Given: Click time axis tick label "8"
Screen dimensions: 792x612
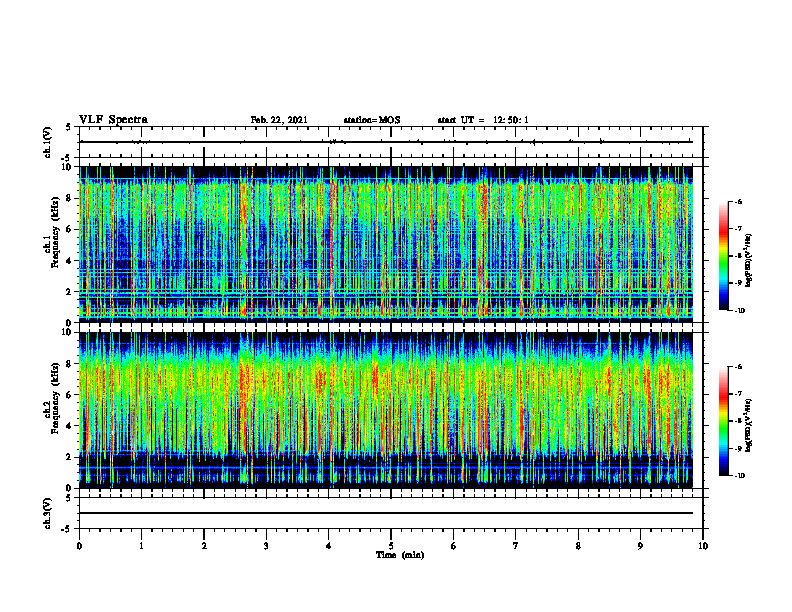Looking at the screenshot, I should point(578,546).
